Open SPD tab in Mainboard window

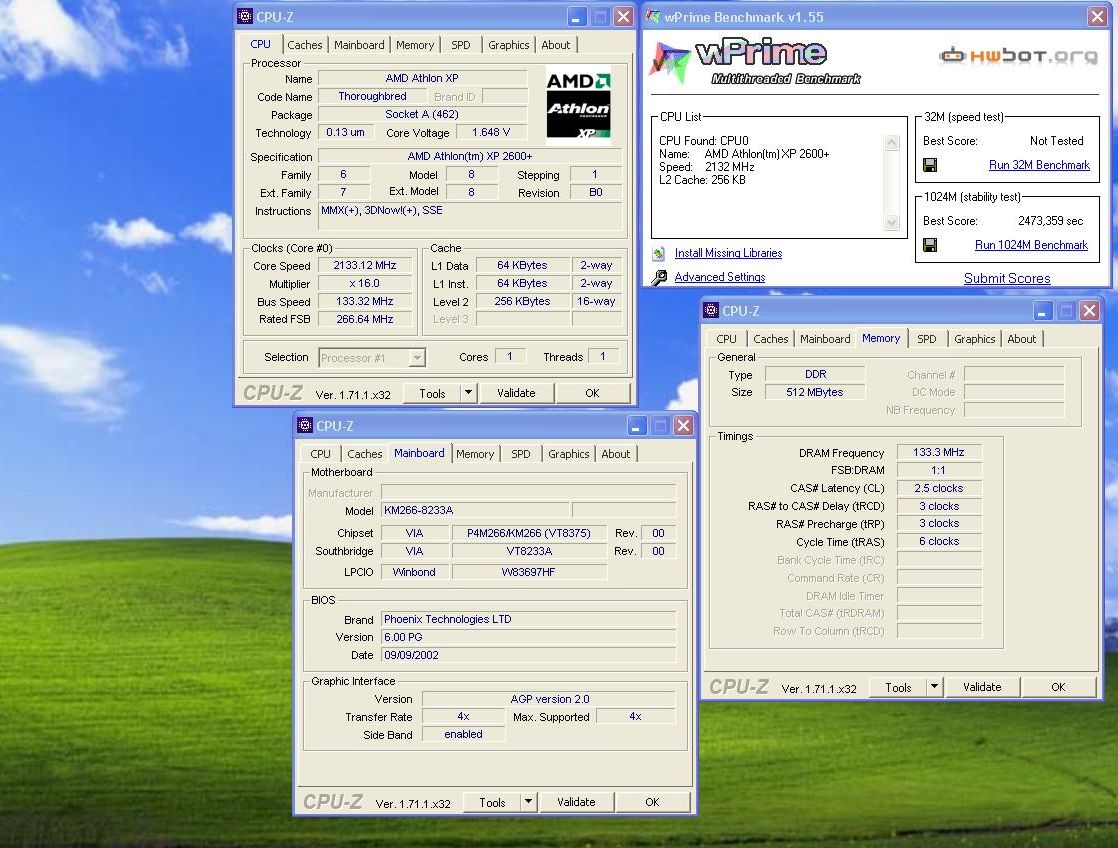520,454
